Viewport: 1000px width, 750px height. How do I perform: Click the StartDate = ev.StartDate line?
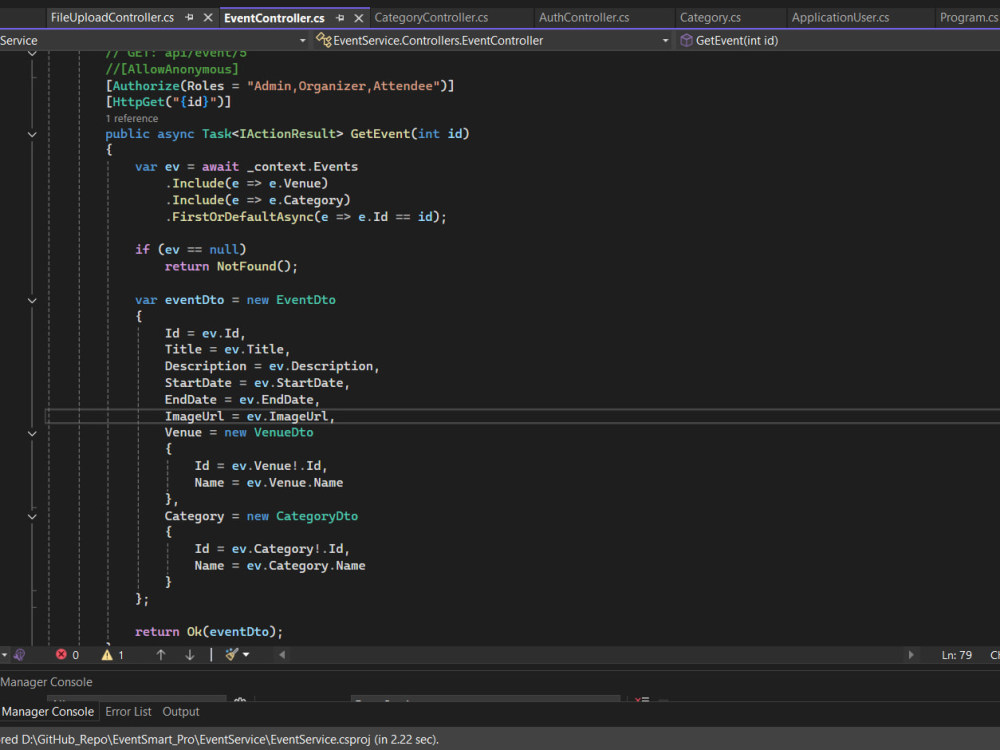pos(257,383)
